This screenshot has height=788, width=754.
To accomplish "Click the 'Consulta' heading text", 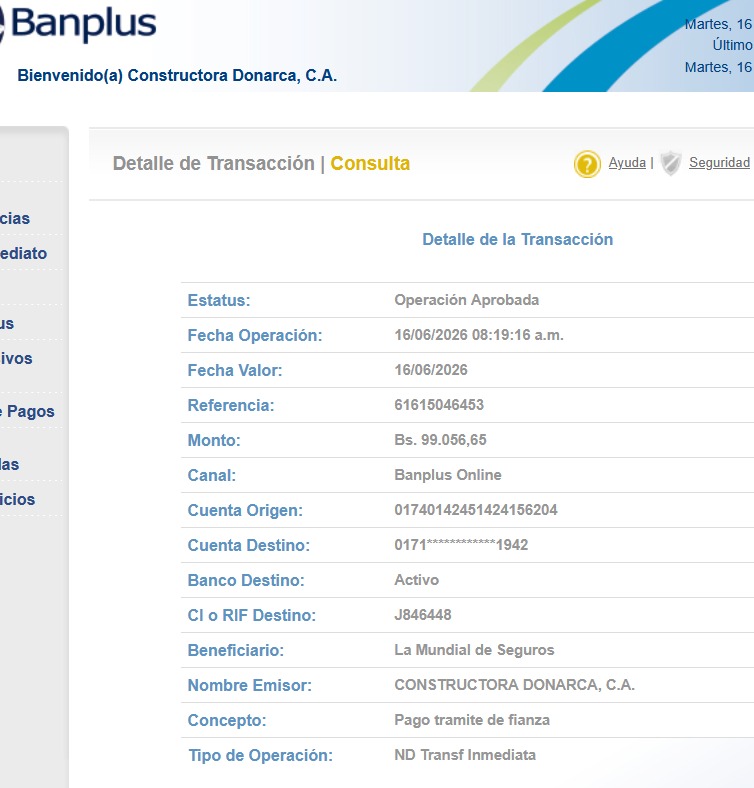I will coord(370,163).
